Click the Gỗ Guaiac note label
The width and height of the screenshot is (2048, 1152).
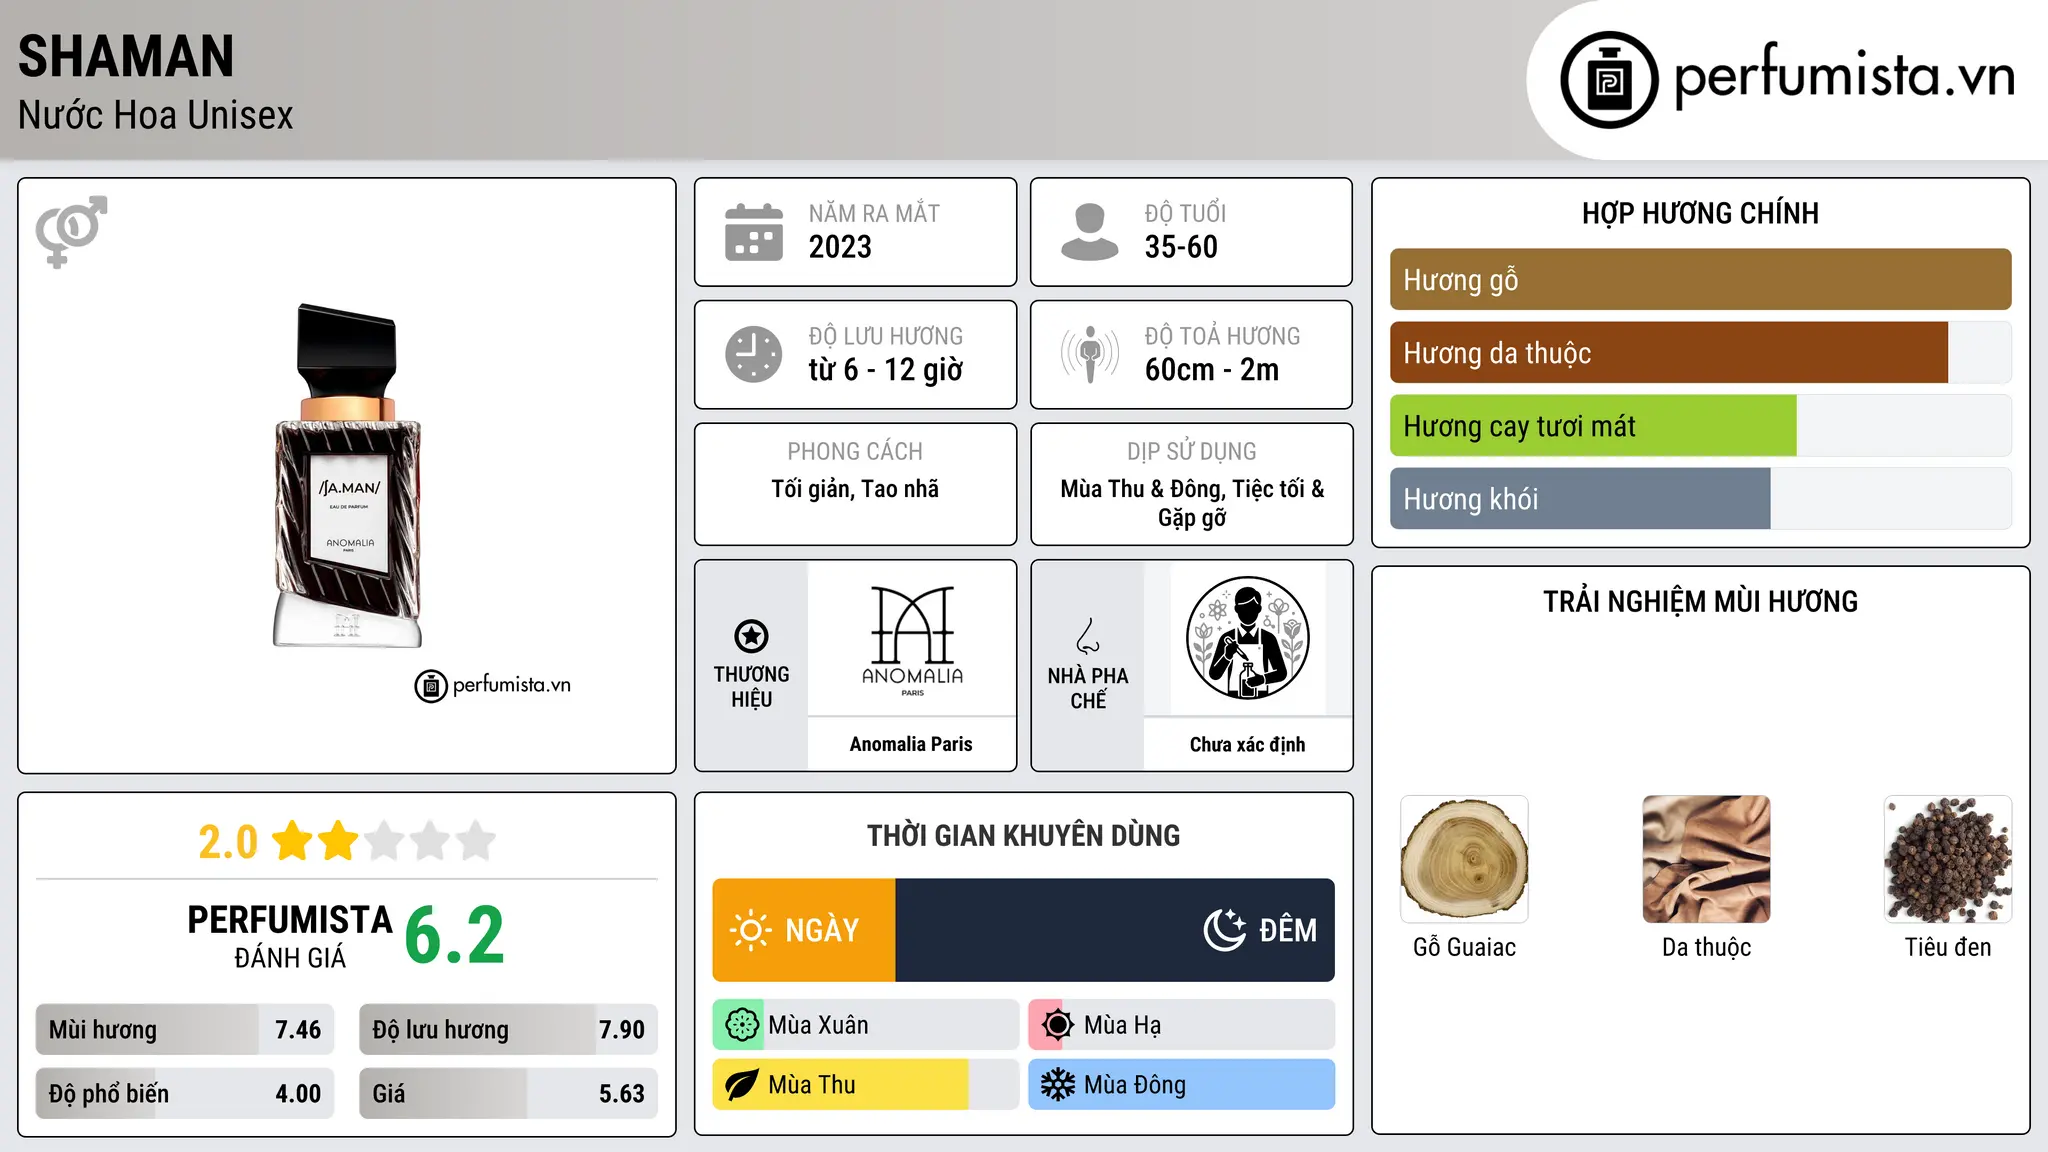(x=1464, y=947)
